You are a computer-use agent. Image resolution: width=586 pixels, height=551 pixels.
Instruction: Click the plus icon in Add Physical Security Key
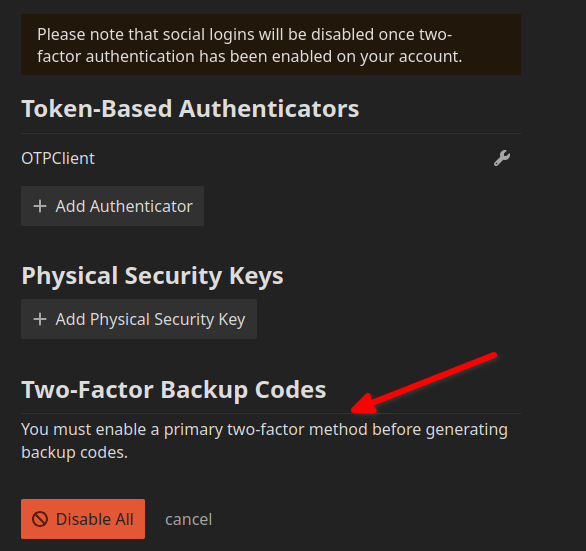point(40,319)
